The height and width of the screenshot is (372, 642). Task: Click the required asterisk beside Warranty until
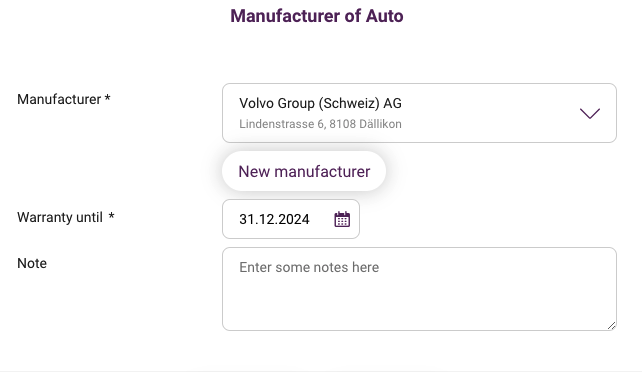tap(111, 216)
